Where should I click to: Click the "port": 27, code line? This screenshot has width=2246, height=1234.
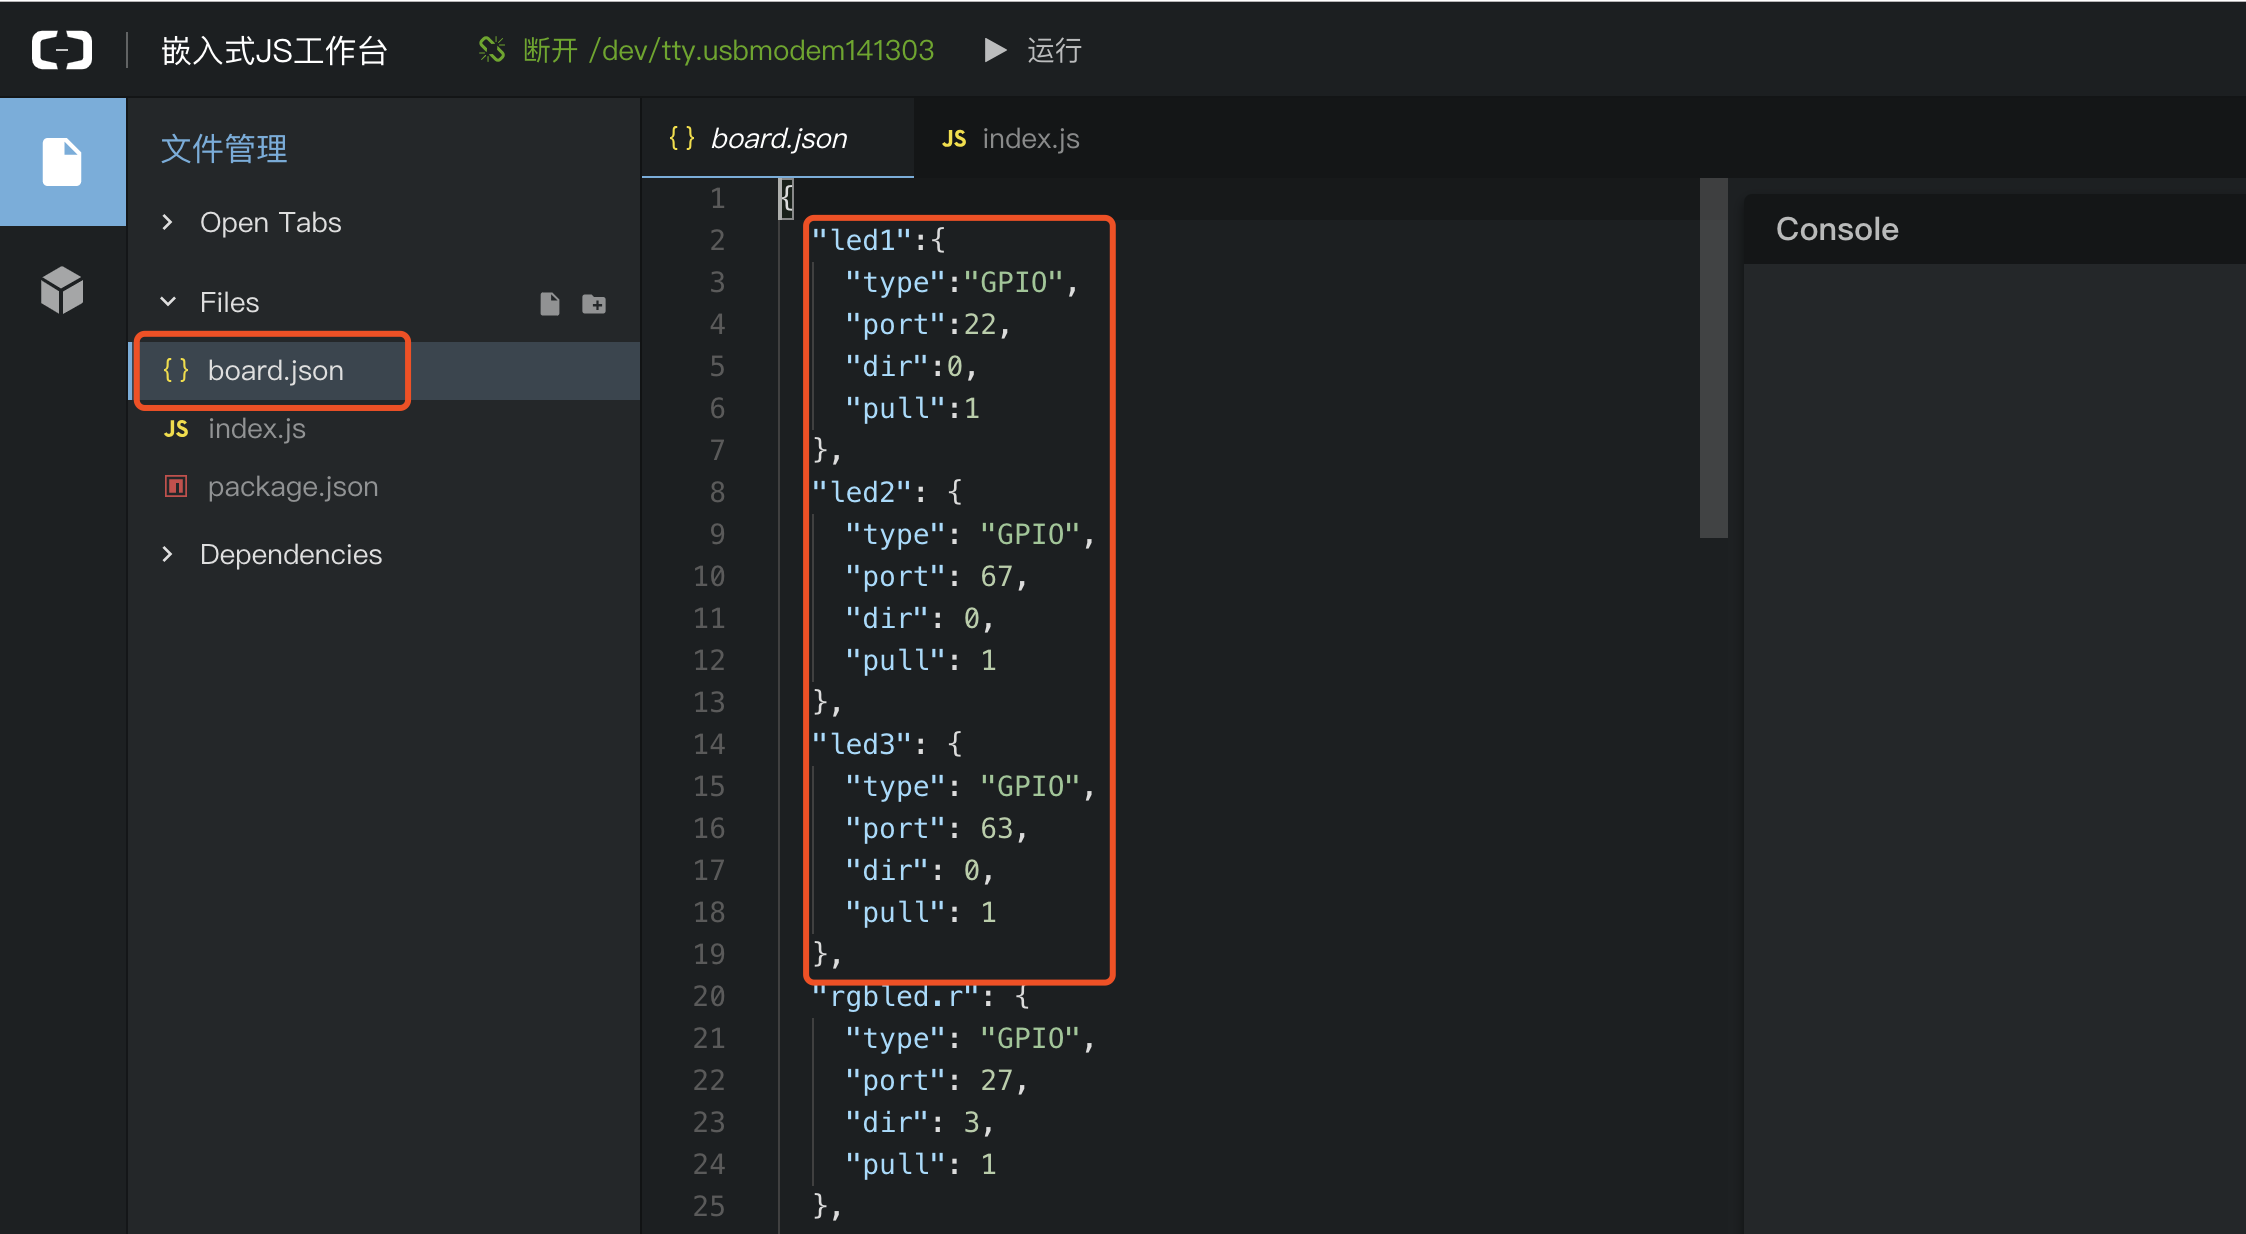(937, 1080)
